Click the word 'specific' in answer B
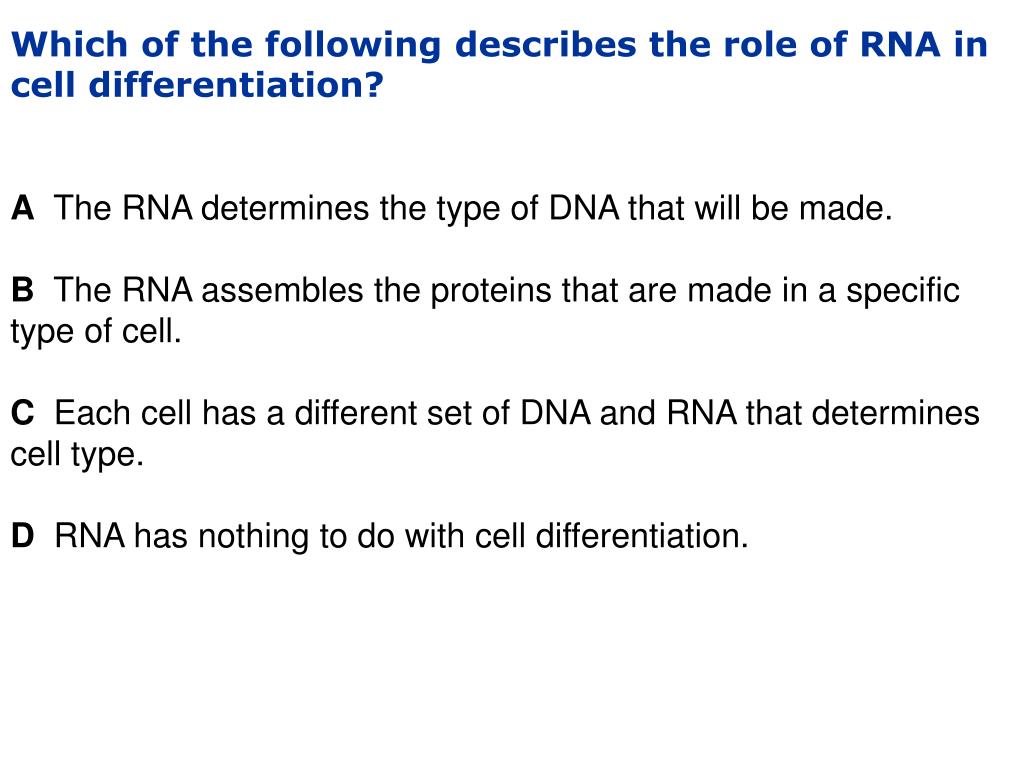Viewport: 1024px width, 768px height. point(903,291)
